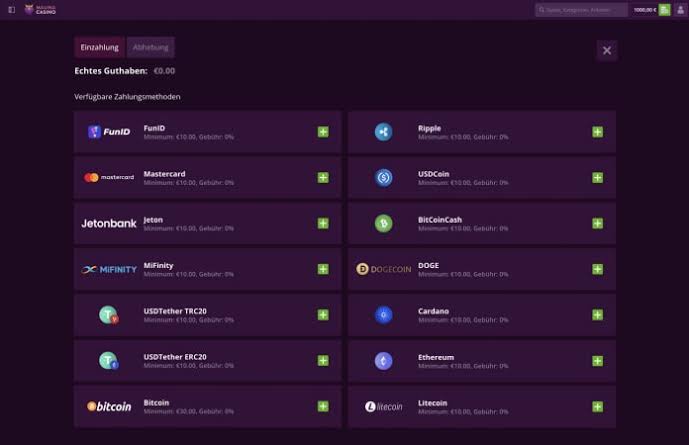Image resolution: width=689 pixels, height=445 pixels.
Task: Click the green plus for Ethereum
Action: (x=598, y=361)
